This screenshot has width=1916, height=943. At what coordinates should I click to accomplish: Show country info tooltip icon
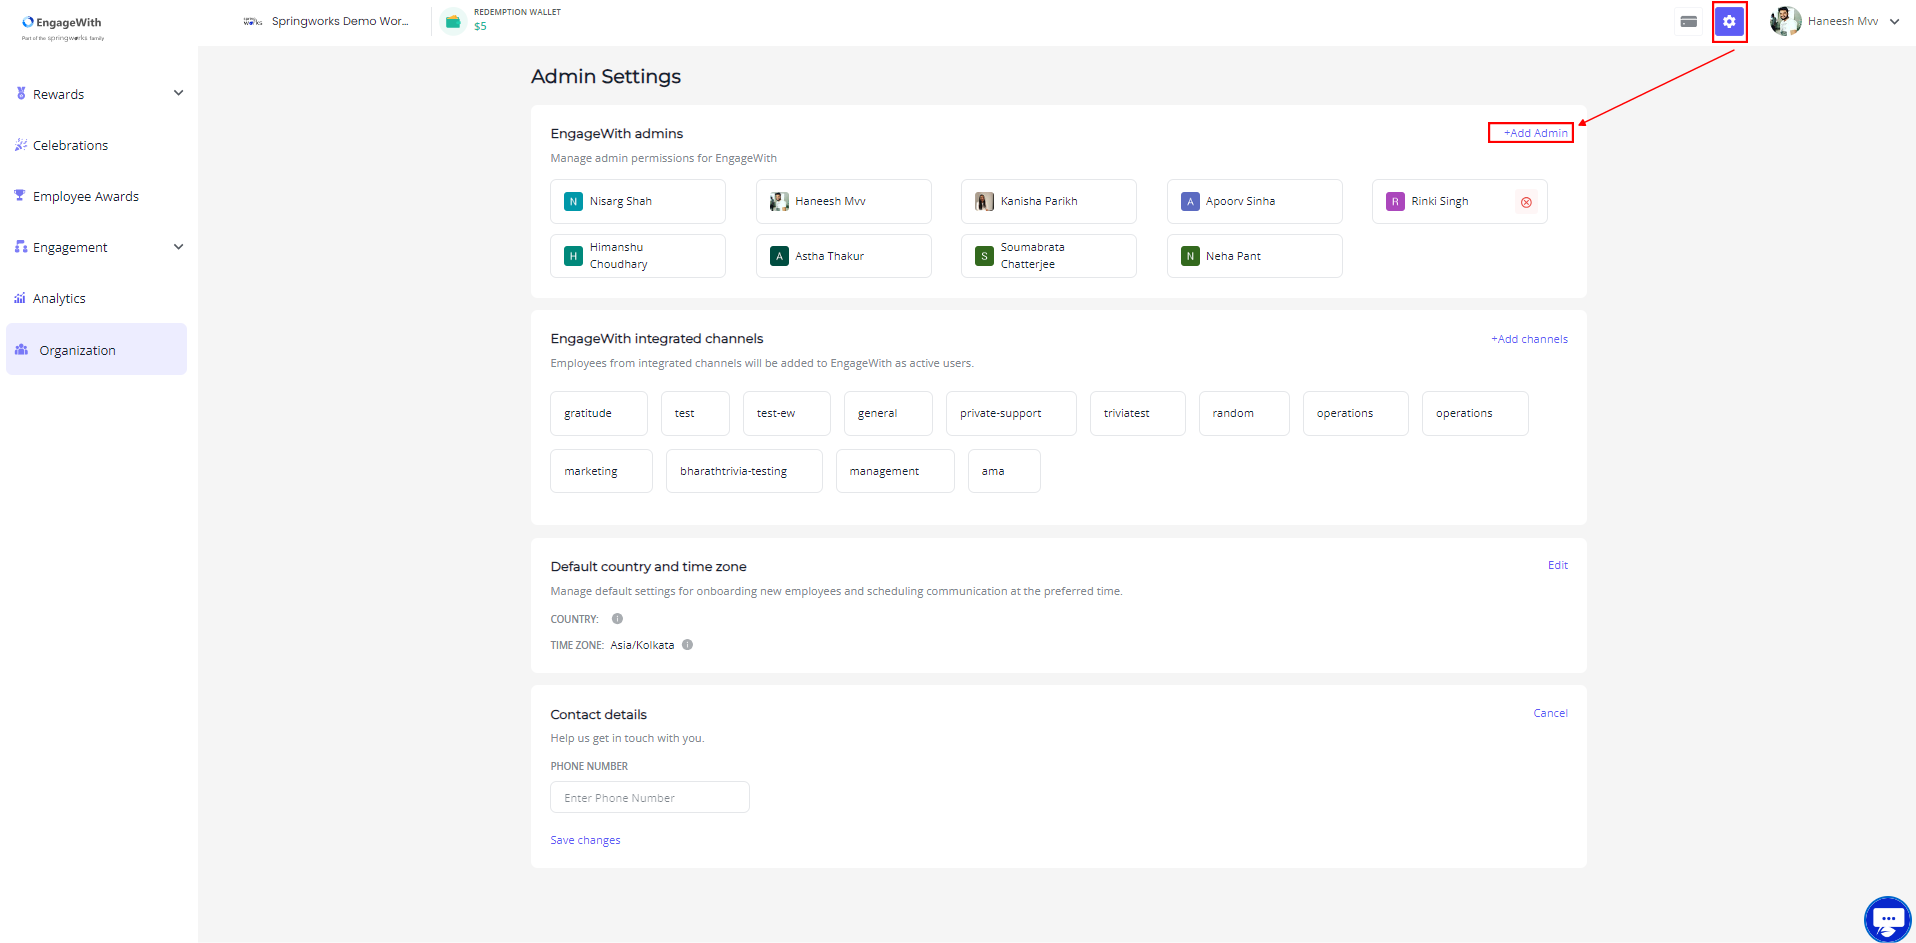617,619
